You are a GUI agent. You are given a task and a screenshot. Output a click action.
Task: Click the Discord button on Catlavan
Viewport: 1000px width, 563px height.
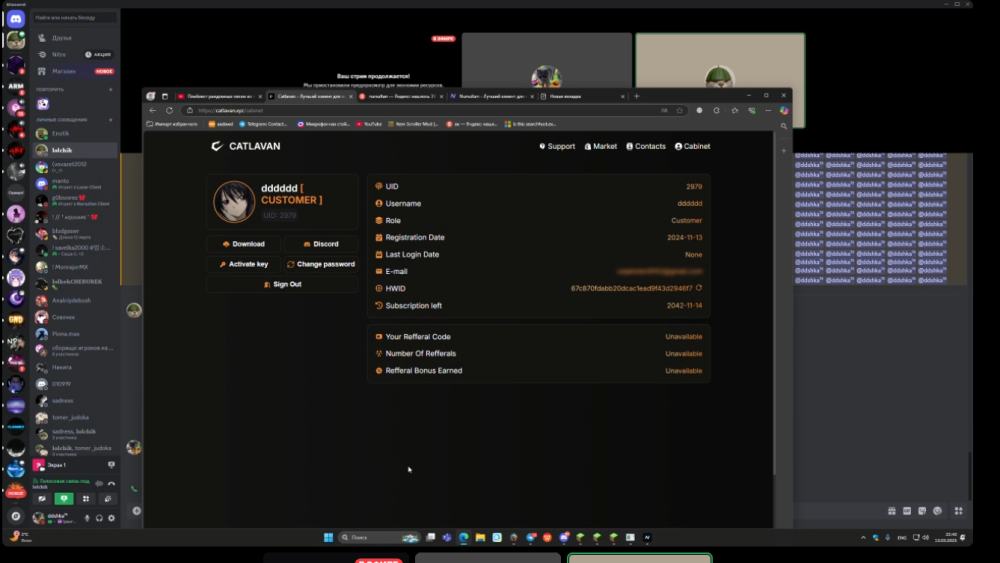[x=321, y=244]
